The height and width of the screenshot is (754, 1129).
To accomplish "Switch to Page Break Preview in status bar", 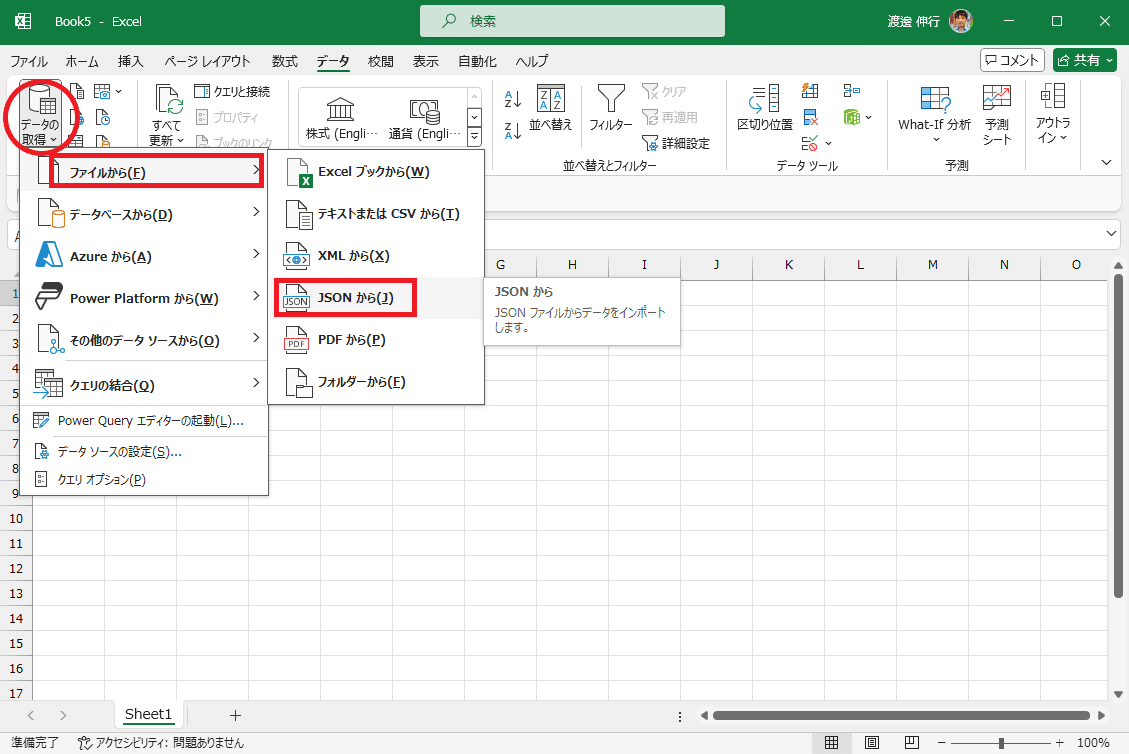I will point(912,742).
